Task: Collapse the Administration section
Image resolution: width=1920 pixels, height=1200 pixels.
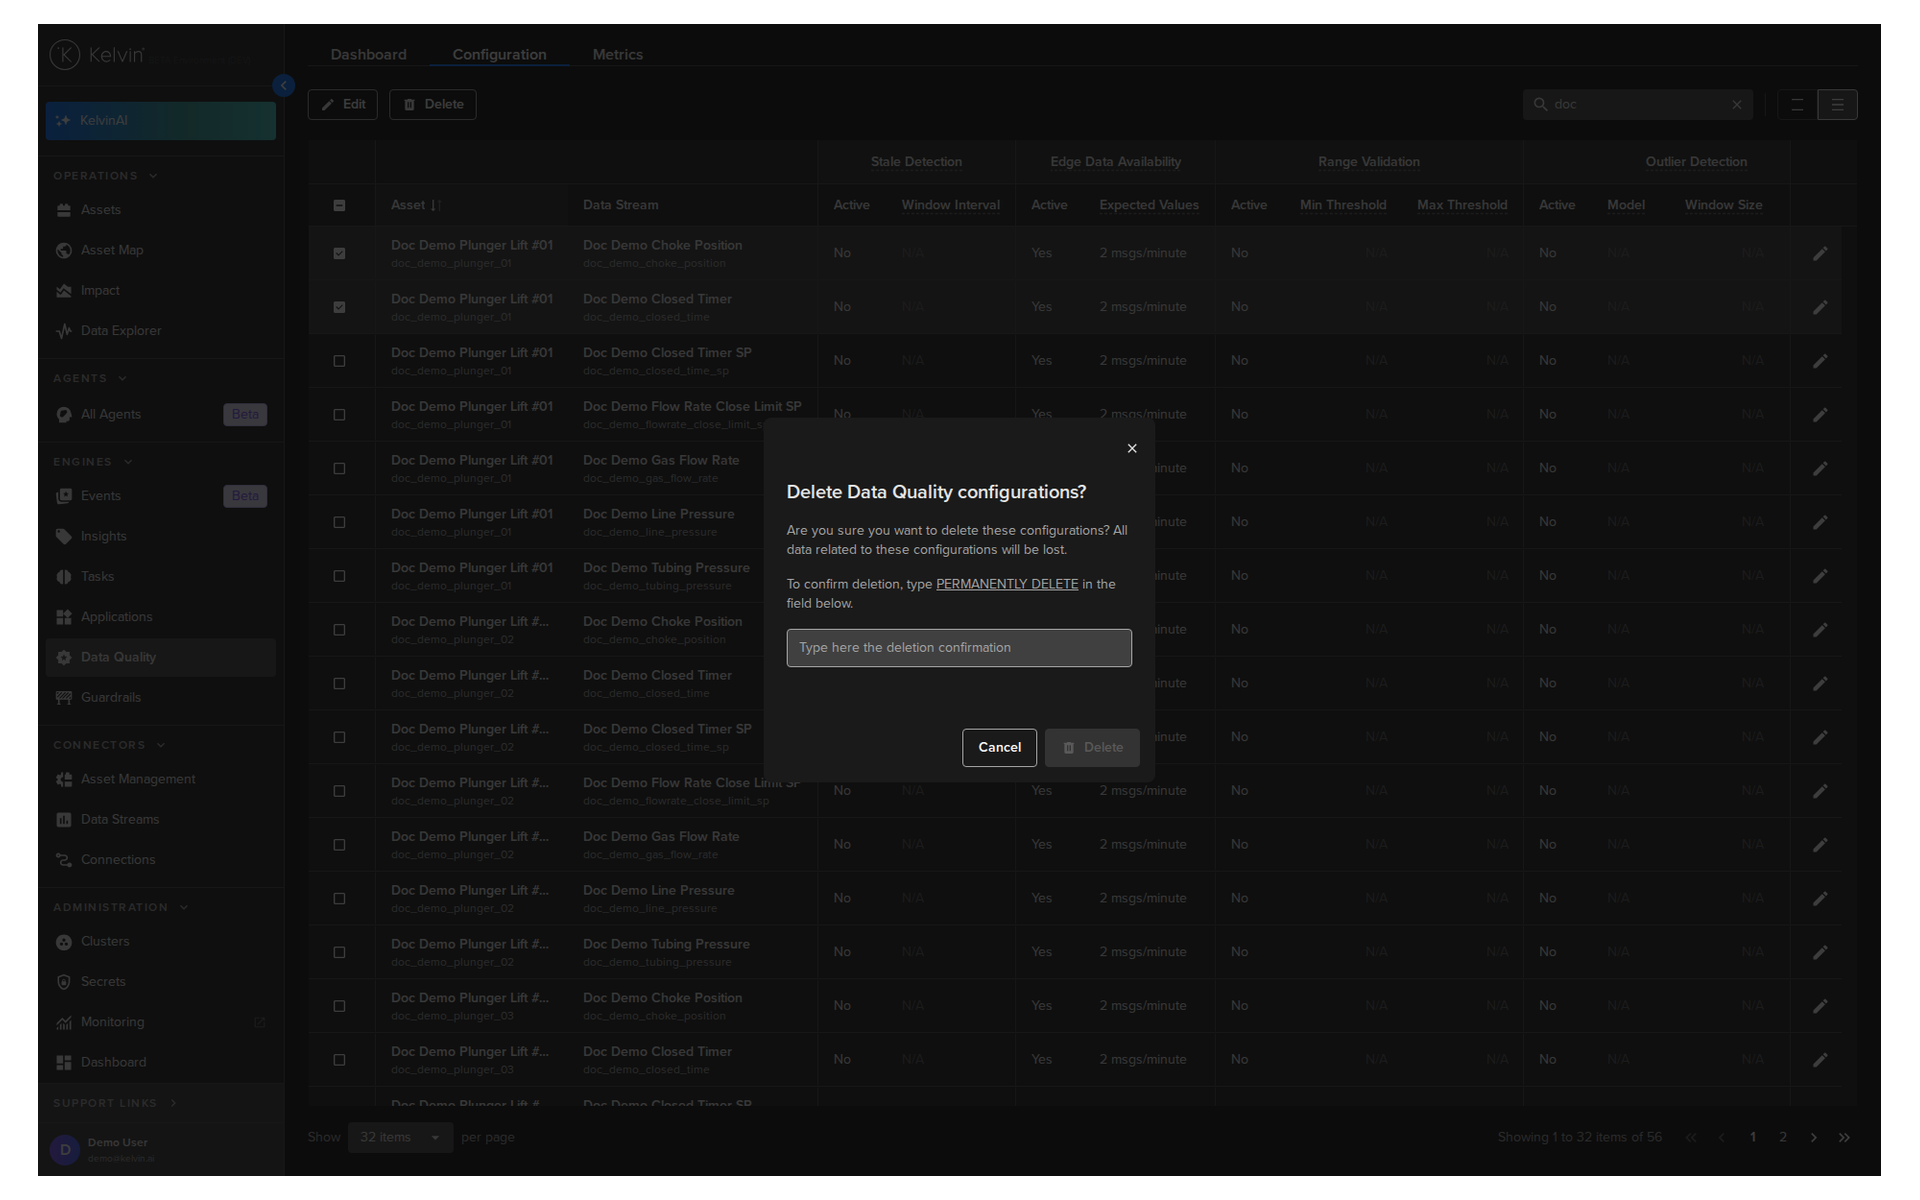Action: (120, 908)
